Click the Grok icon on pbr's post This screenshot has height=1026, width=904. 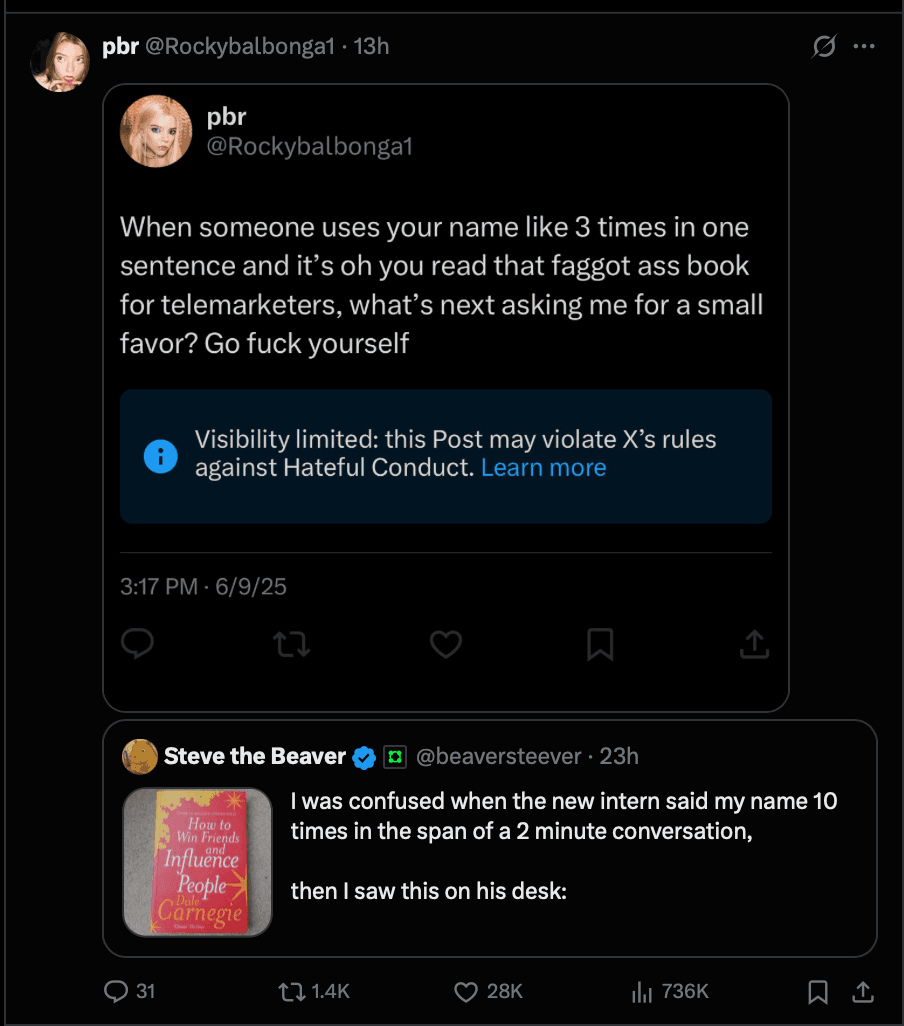(824, 47)
